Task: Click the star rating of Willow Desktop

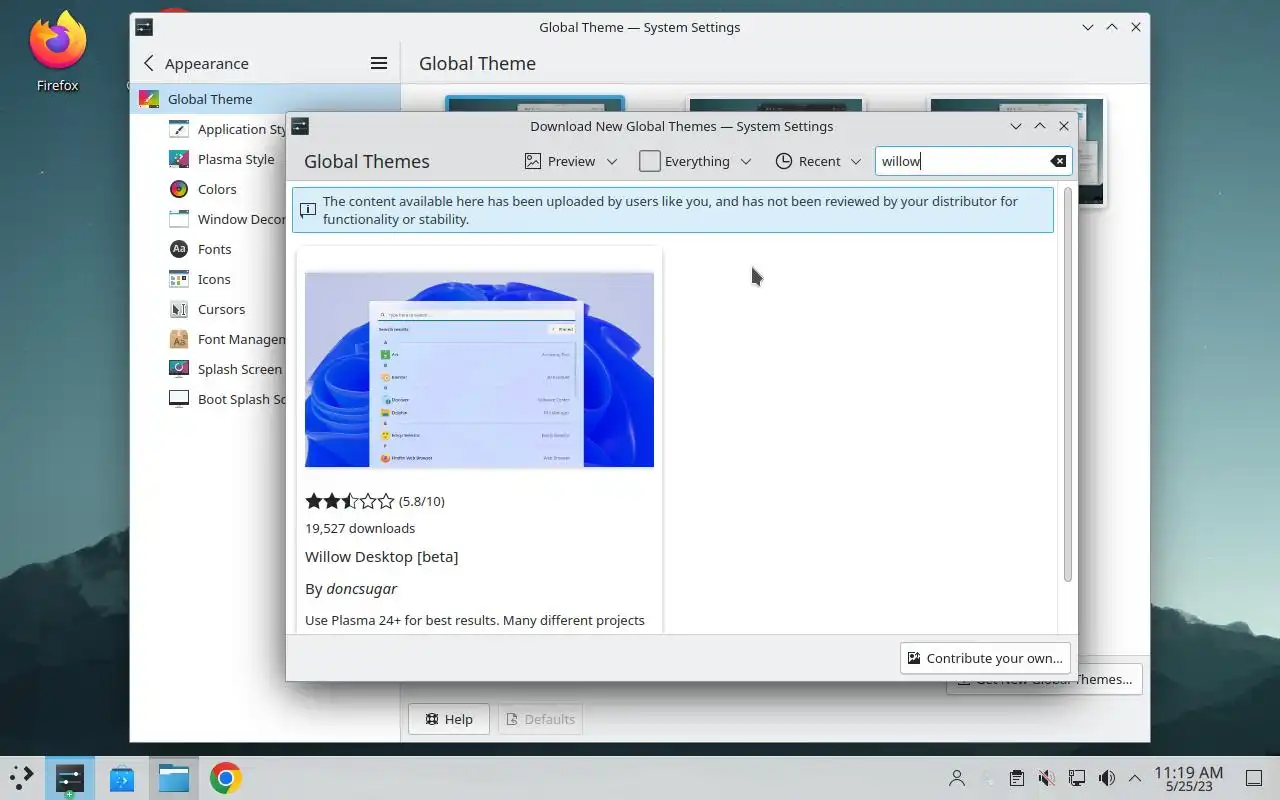Action: coord(350,501)
